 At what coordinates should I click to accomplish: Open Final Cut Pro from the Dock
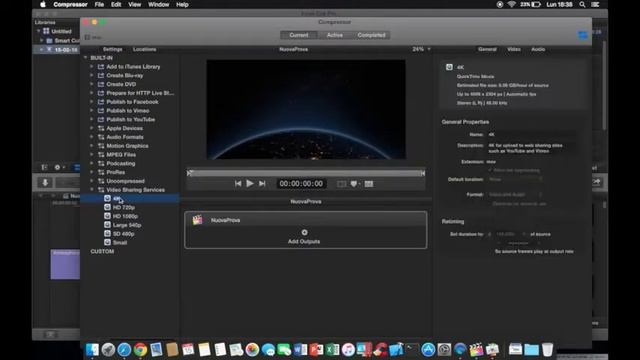tap(476, 350)
